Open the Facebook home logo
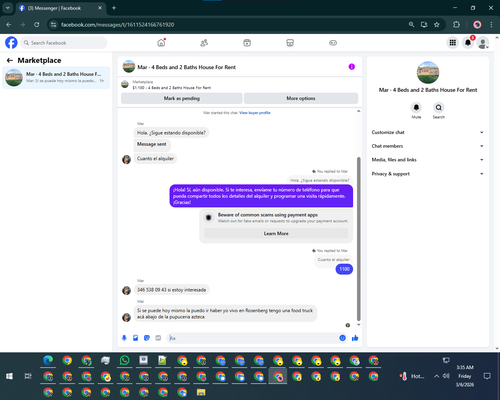500x400 pixels. pyautogui.click(x=11, y=43)
